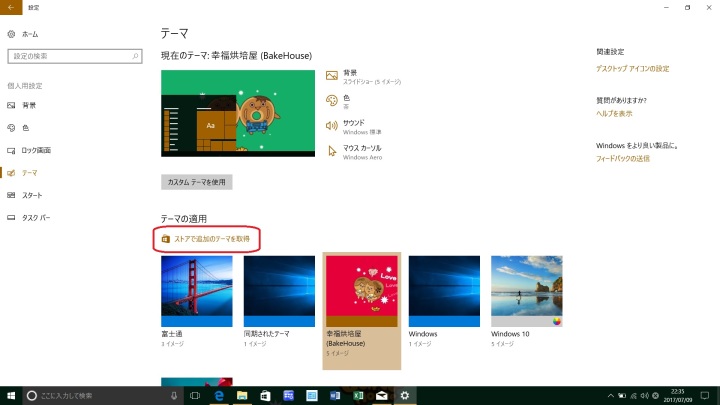The image size is (720, 405).
Task: Open the 背景 slideshow setting of current theme
Action: tap(363, 77)
